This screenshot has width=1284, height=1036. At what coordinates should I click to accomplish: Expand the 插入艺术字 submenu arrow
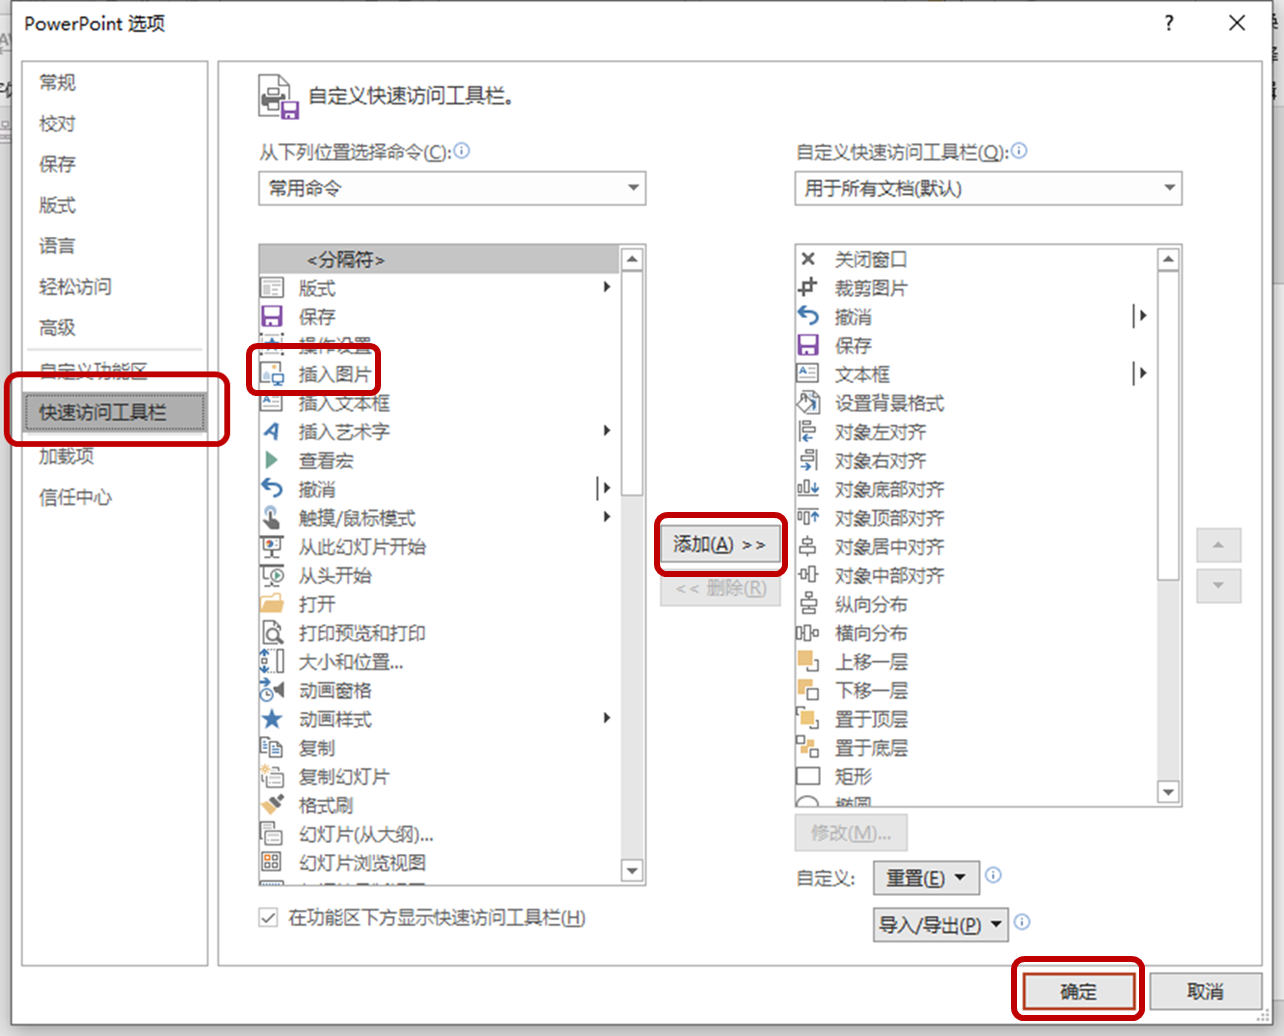(607, 431)
